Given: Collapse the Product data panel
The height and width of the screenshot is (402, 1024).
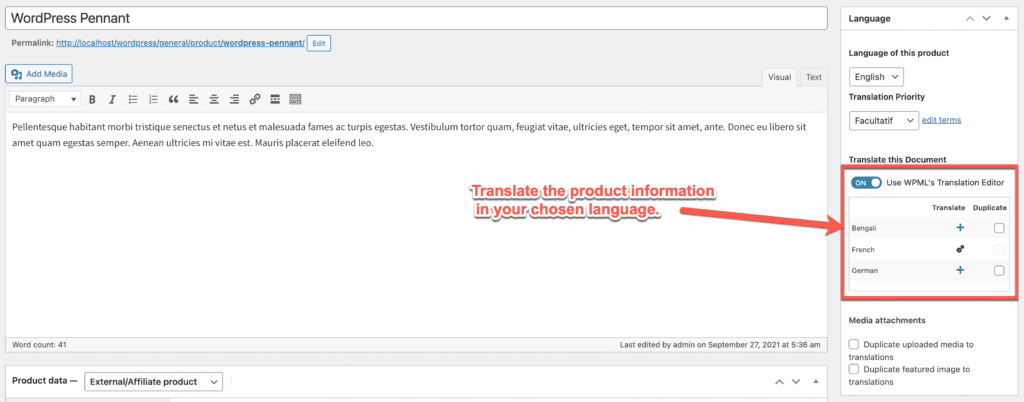Looking at the screenshot, I should click(x=815, y=381).
